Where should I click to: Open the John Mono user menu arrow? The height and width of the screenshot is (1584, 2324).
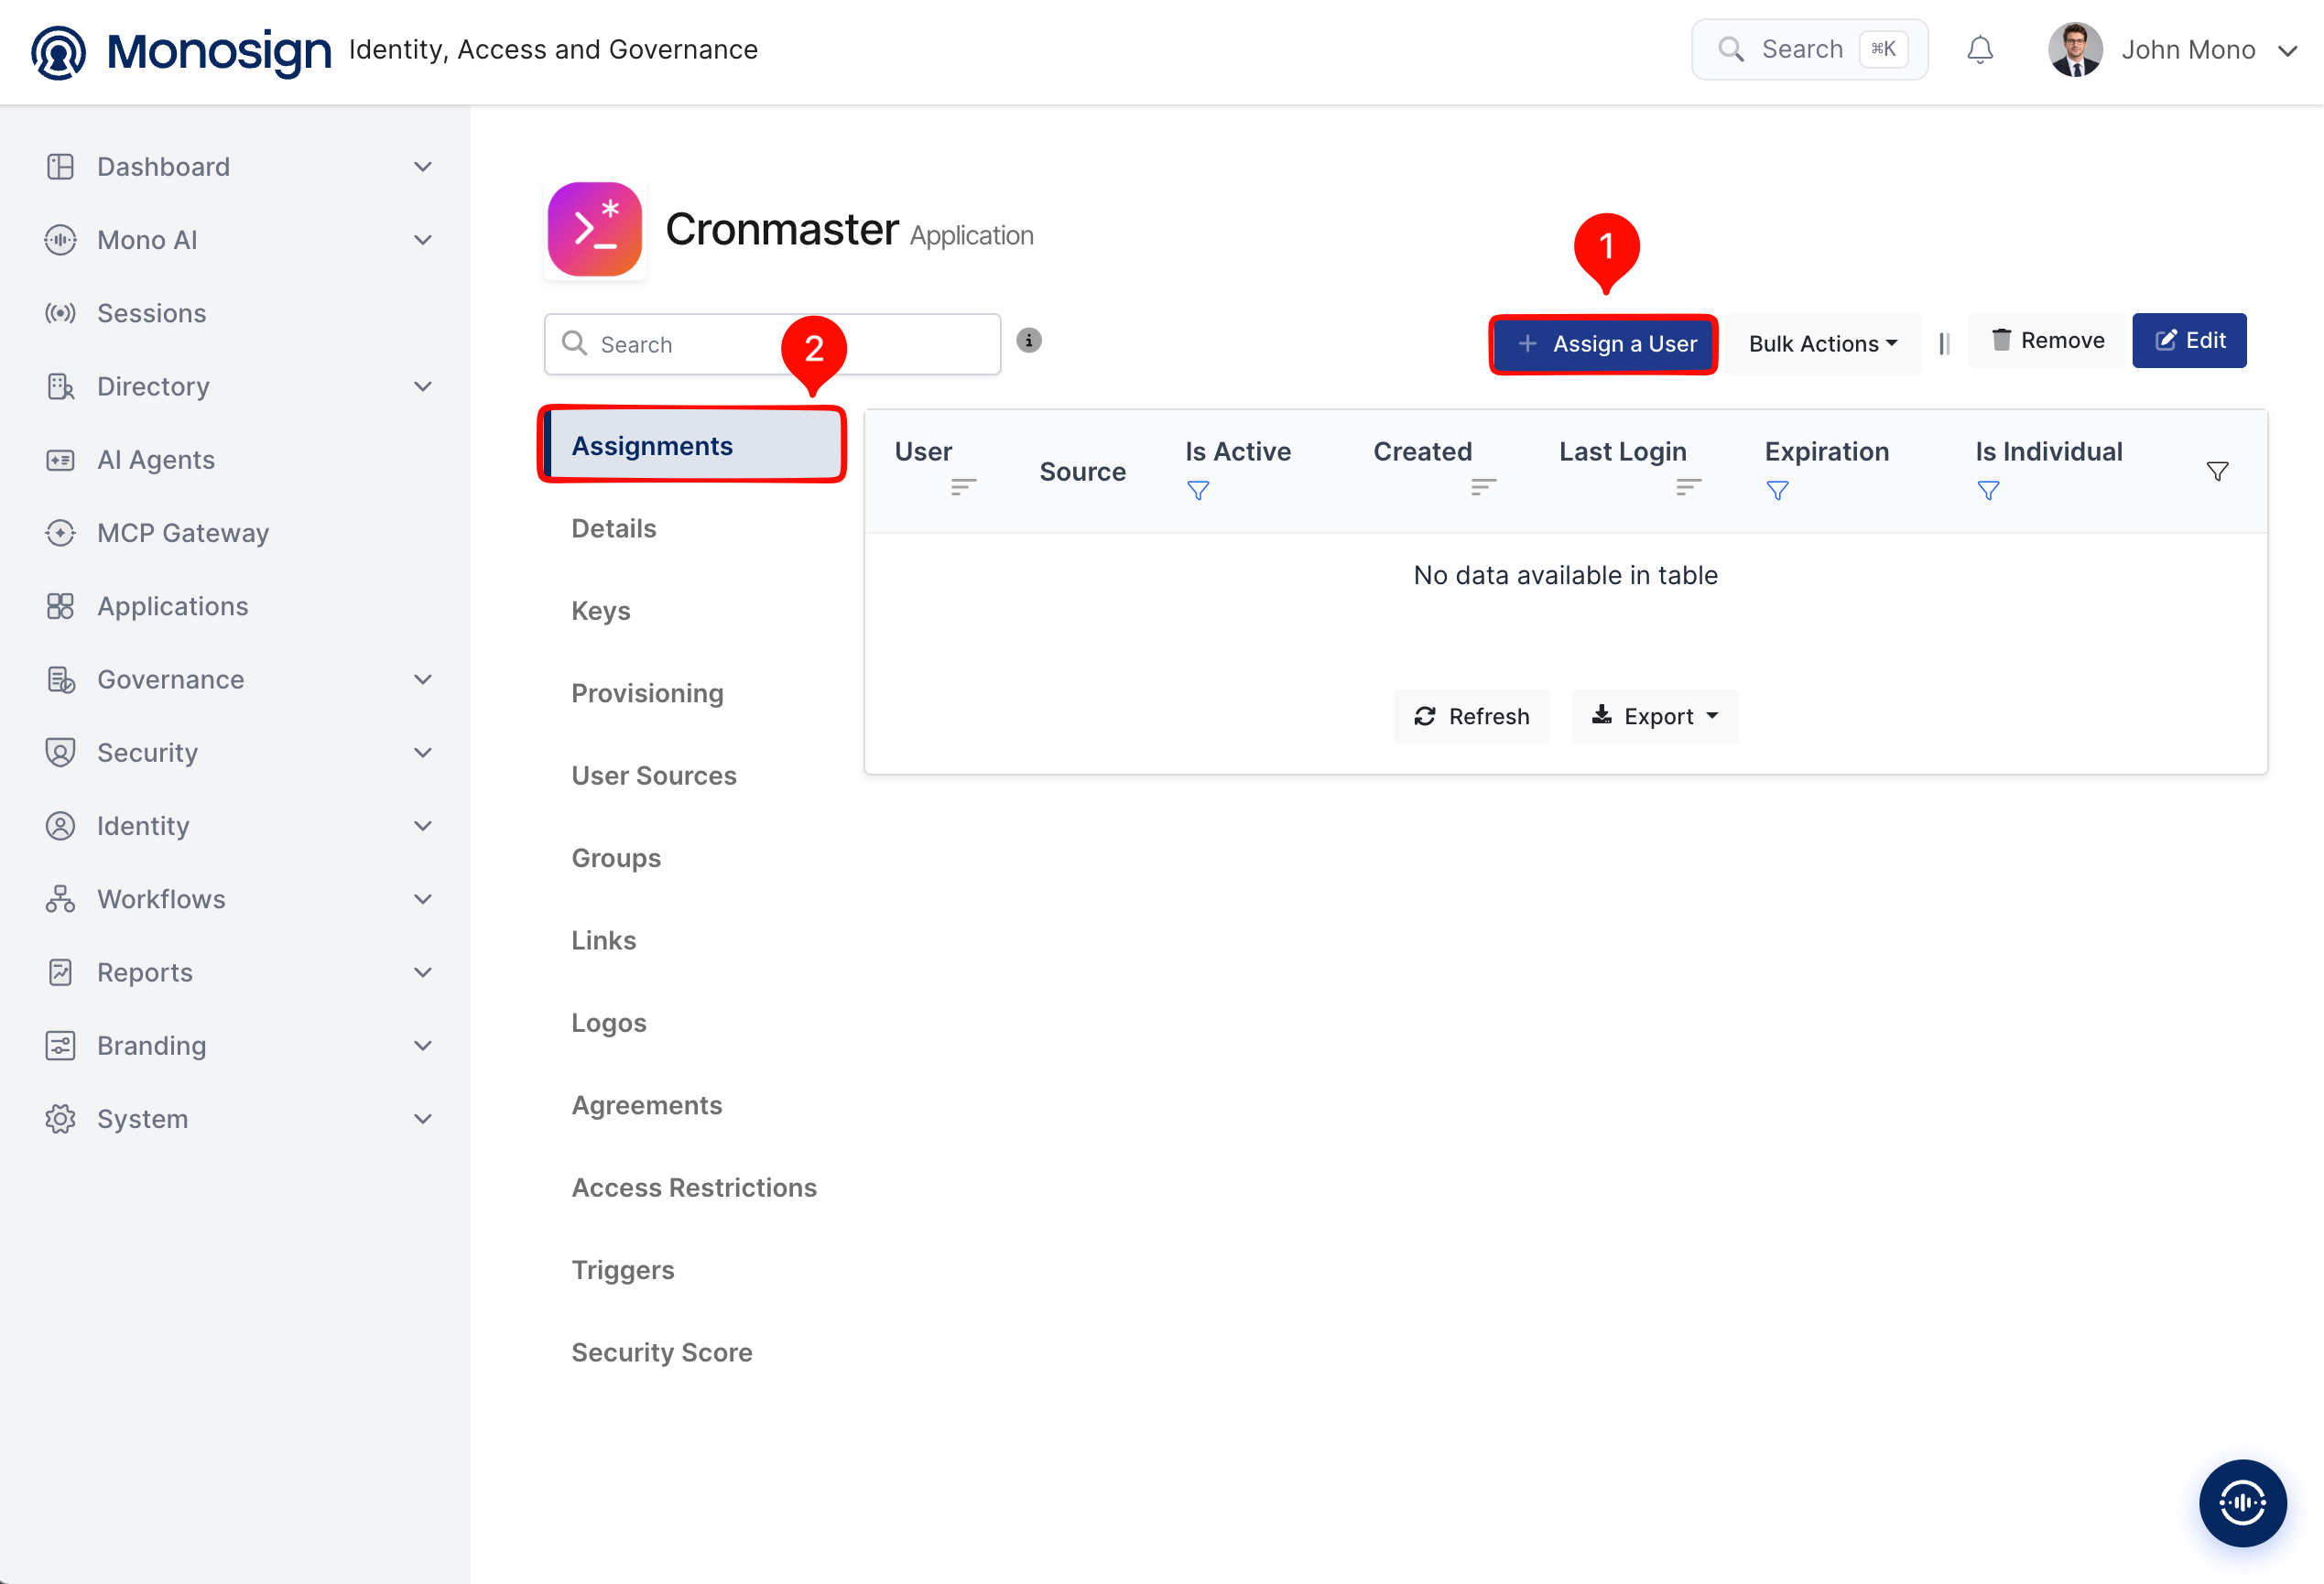(x=2287, y=51)
